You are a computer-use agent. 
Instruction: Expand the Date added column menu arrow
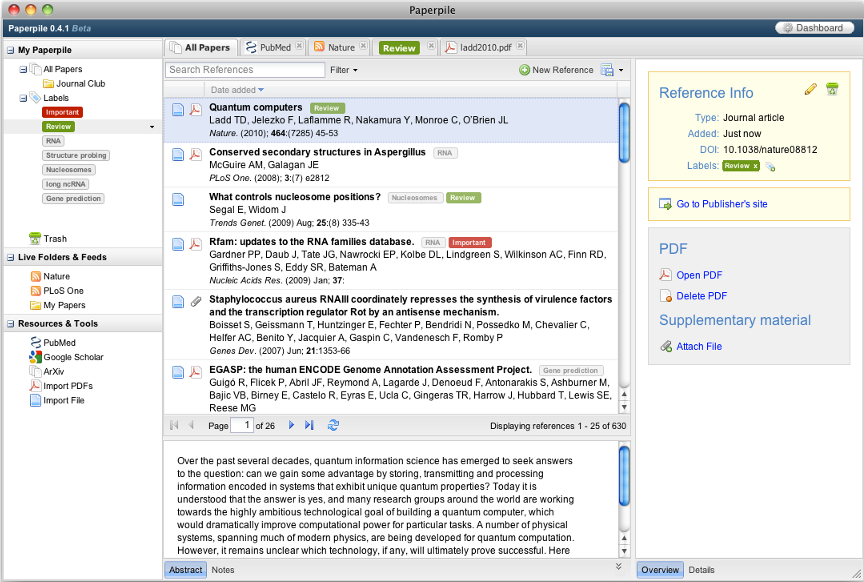(x=260, y=90)
